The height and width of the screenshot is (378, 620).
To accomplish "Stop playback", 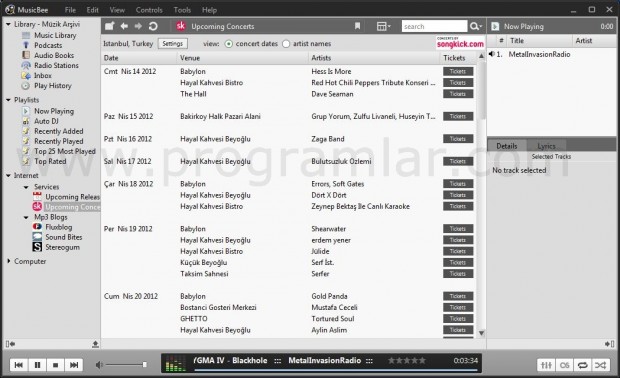I will 55,365.
